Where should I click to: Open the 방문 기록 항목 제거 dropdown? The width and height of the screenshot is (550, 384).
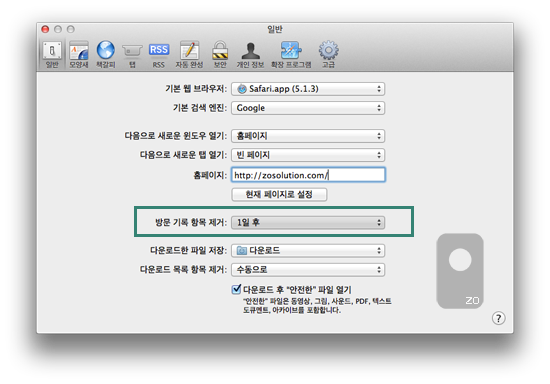click(x=308, y=222)
